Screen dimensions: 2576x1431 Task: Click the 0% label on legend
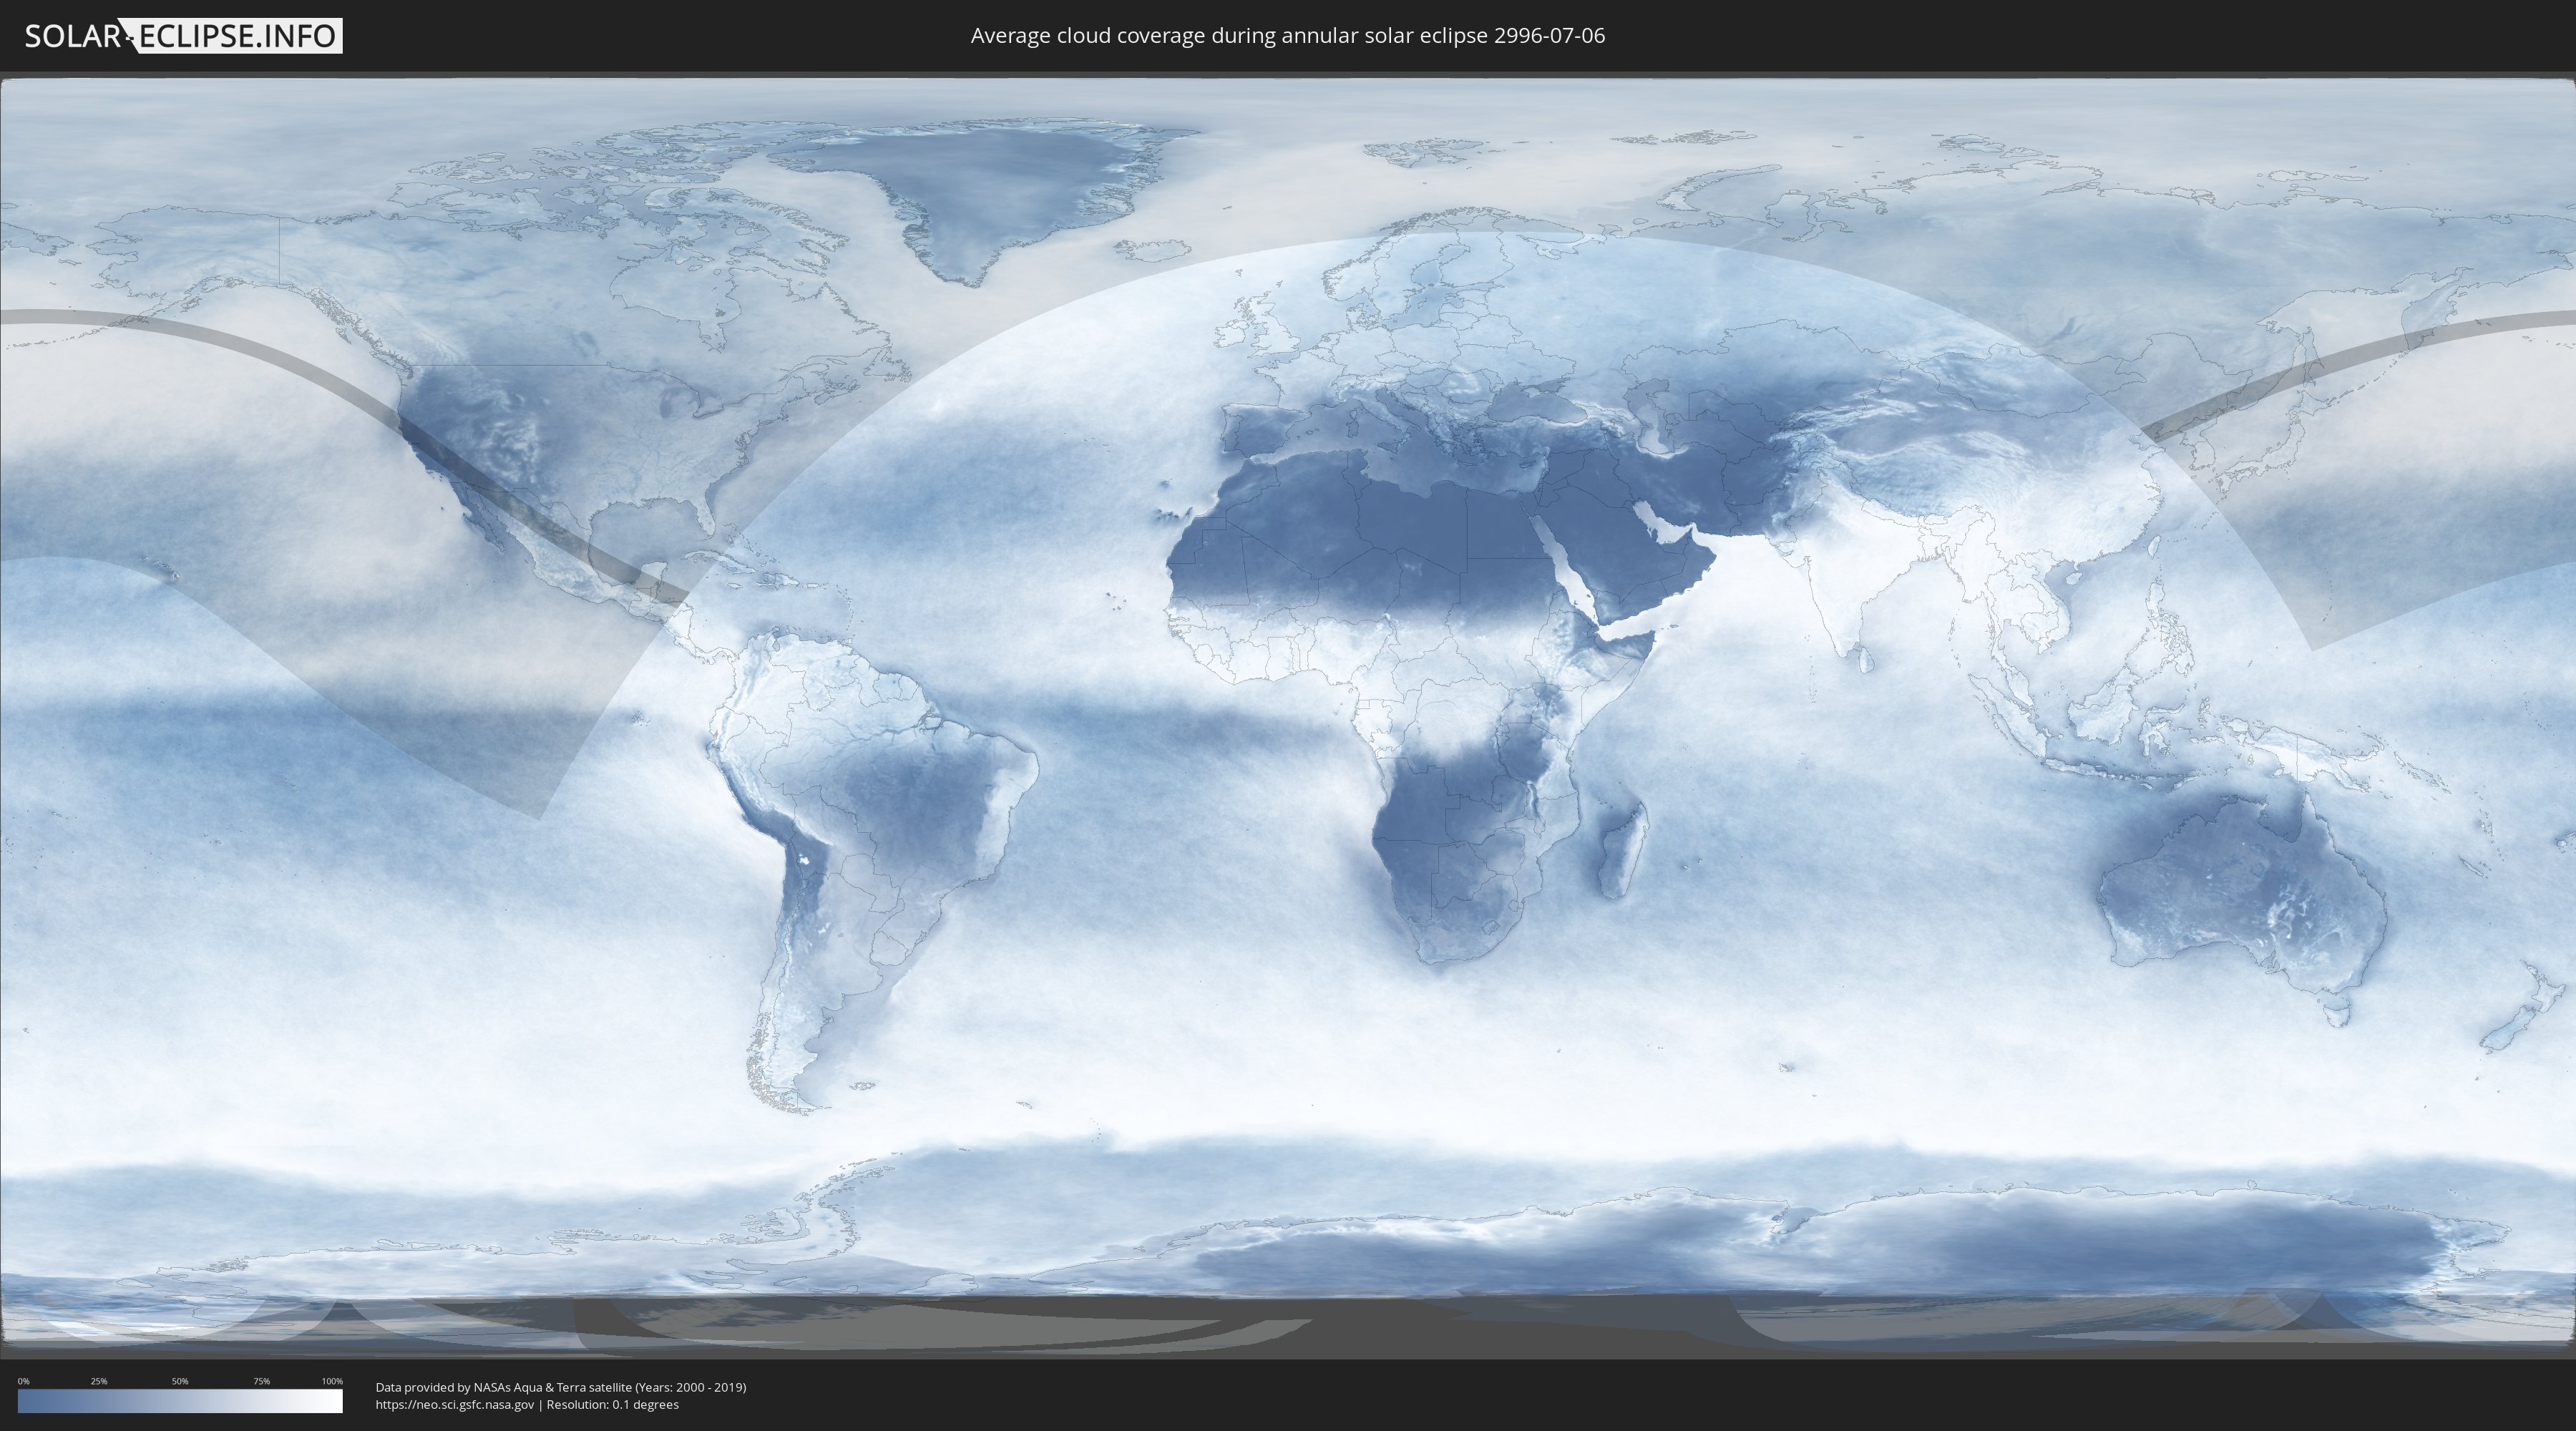(23, 1381)
